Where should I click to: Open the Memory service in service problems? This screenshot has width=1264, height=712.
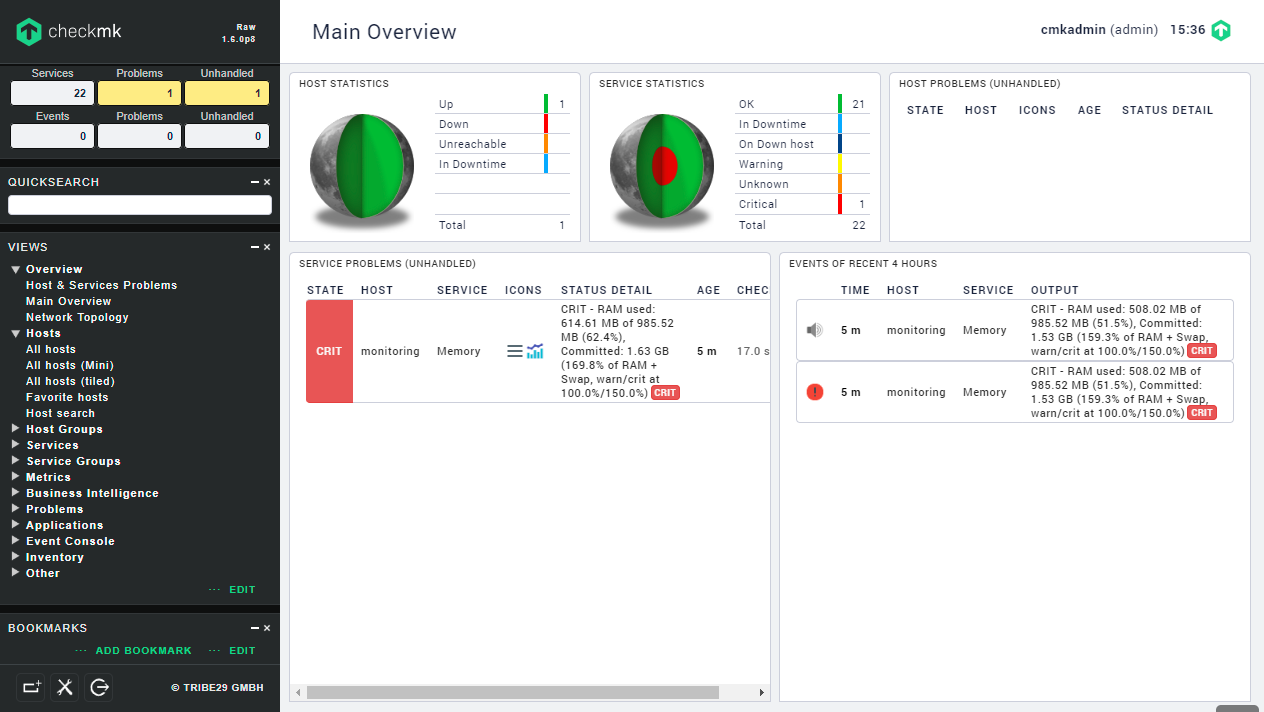459,351
